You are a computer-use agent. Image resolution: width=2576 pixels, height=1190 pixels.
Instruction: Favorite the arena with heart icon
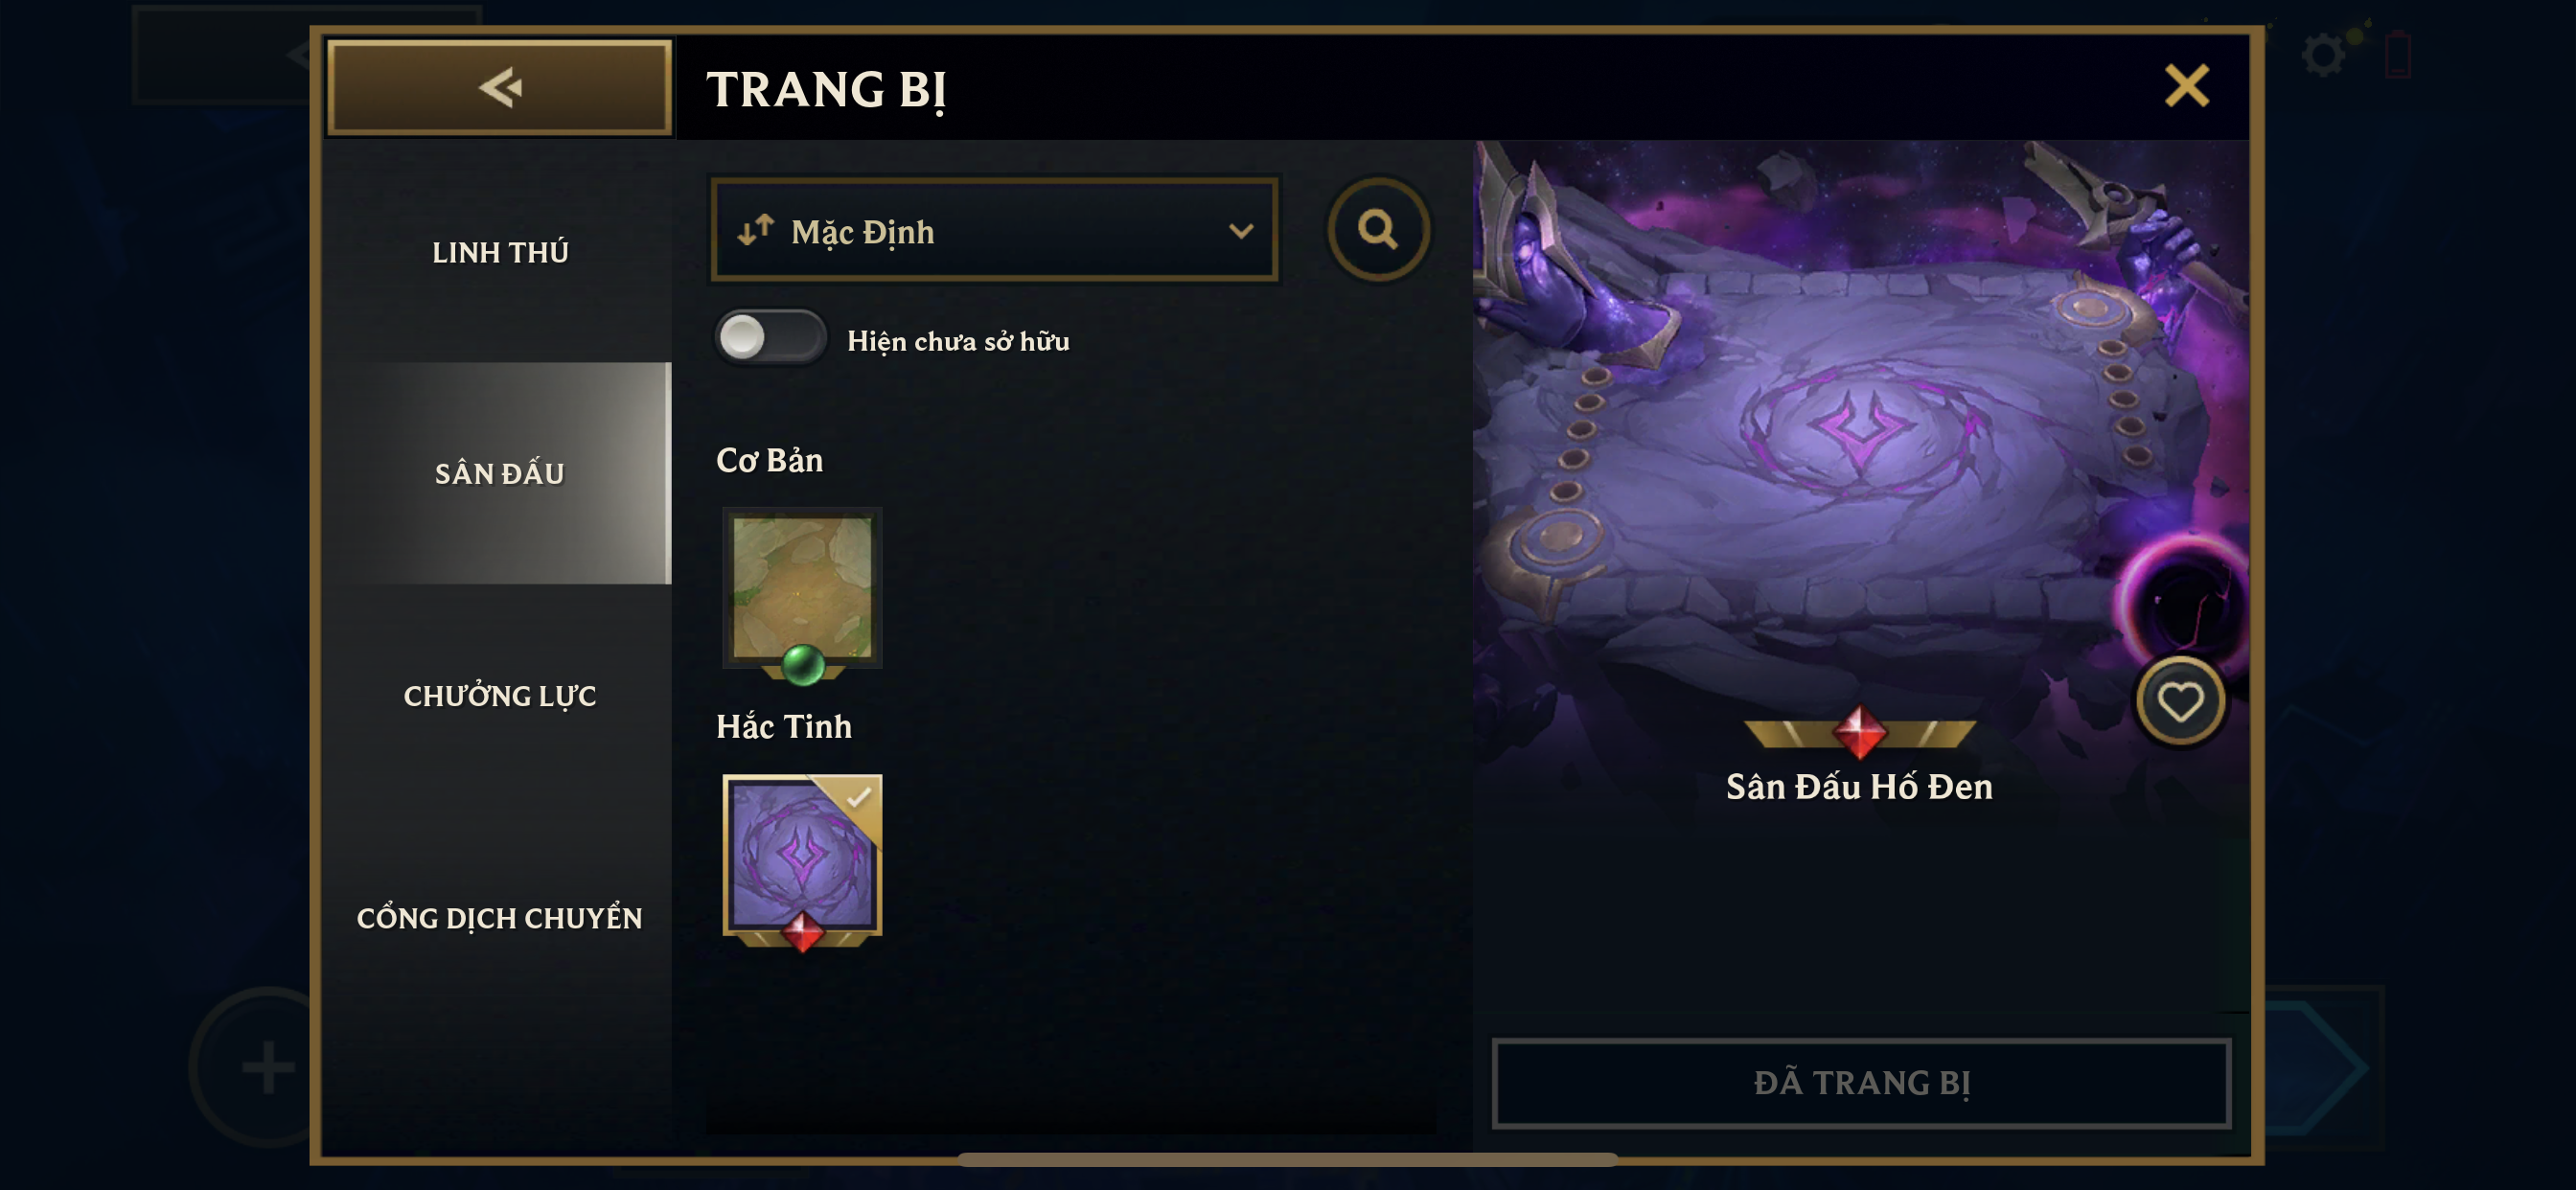(2180, 701)
